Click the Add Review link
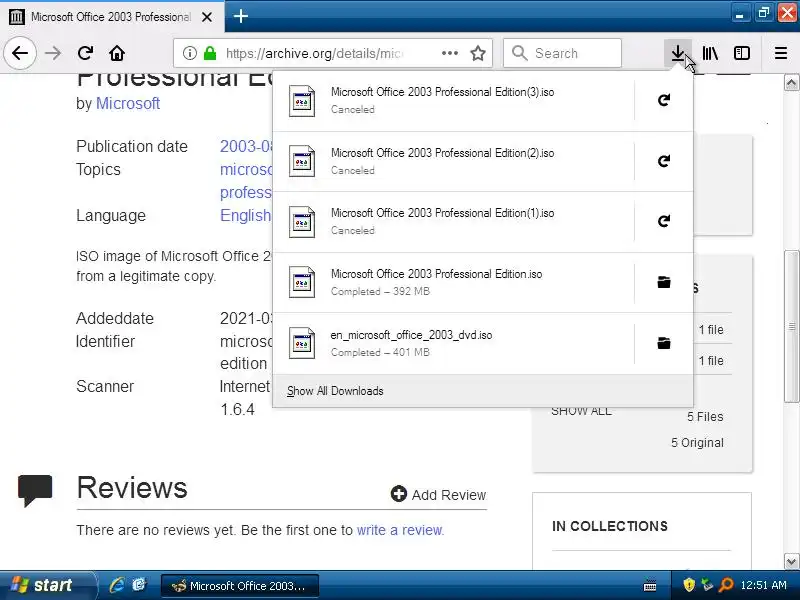This screenshot has height=600, width=800. [x=438, y=494]
